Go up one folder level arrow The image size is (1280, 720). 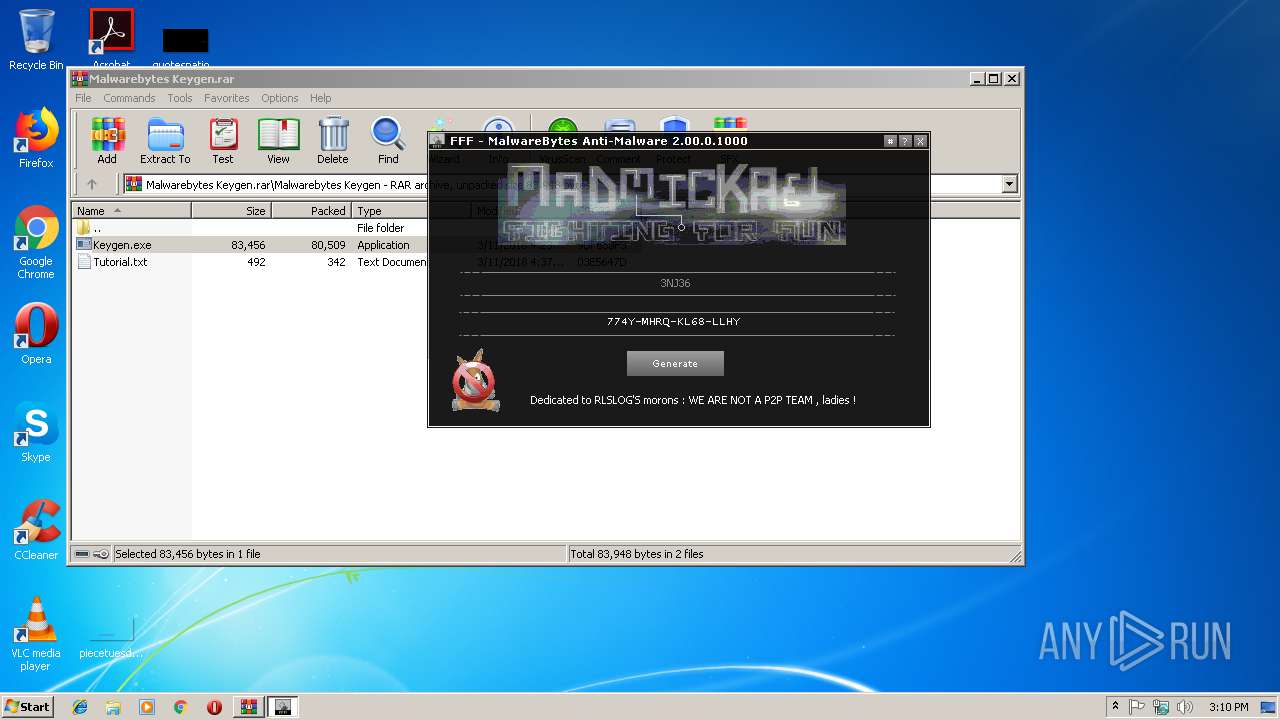coord(92,184)
